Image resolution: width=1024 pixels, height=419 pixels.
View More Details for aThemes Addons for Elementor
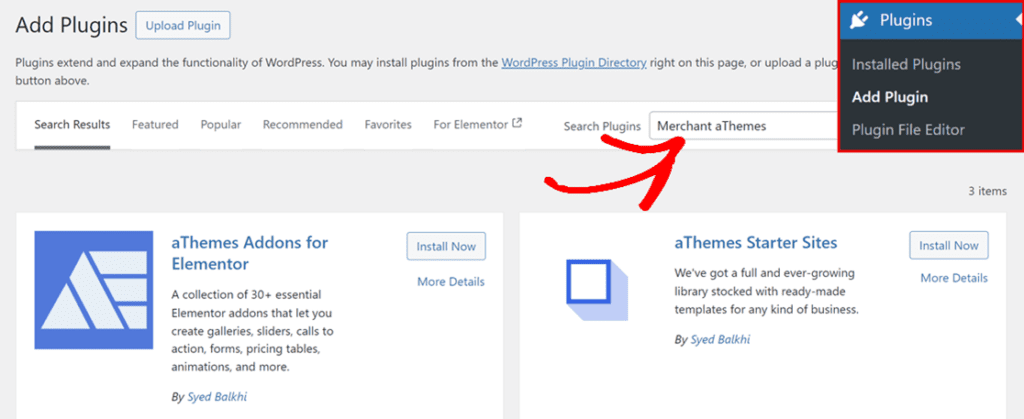[450, 282]
